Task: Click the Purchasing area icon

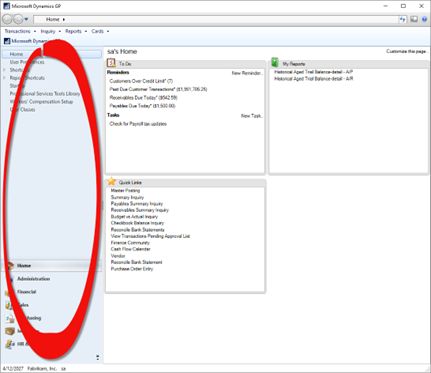Action: (10, 318)
